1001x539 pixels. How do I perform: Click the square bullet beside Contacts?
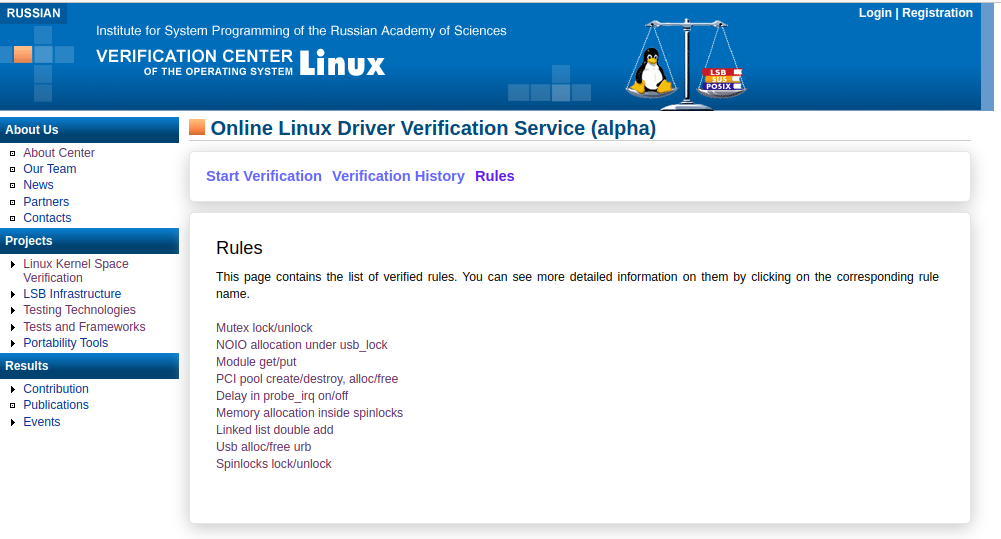click(12, 218)
